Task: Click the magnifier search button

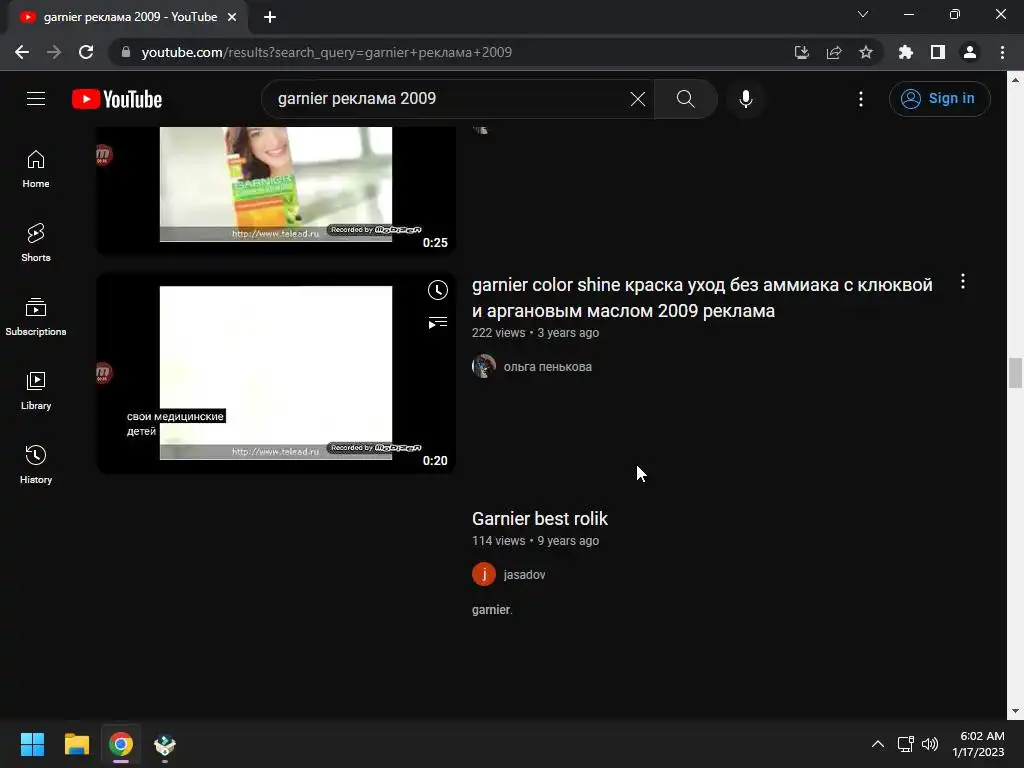Action: tap(685, 99)
